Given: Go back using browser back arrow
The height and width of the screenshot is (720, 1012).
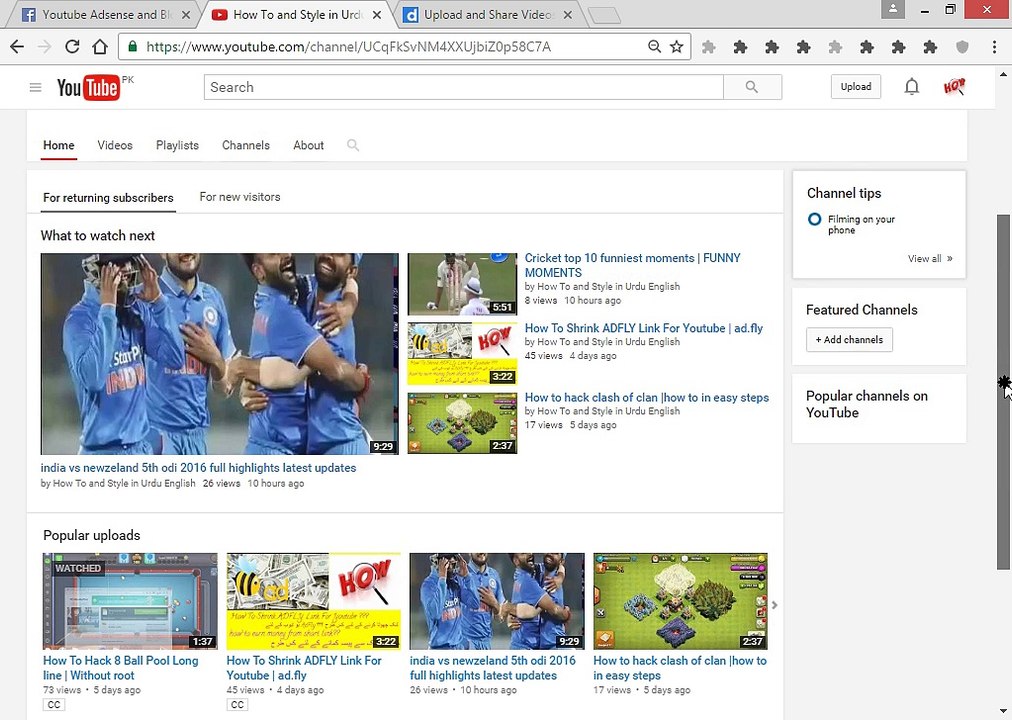Looking at the screenshot, I should (17, 46).
